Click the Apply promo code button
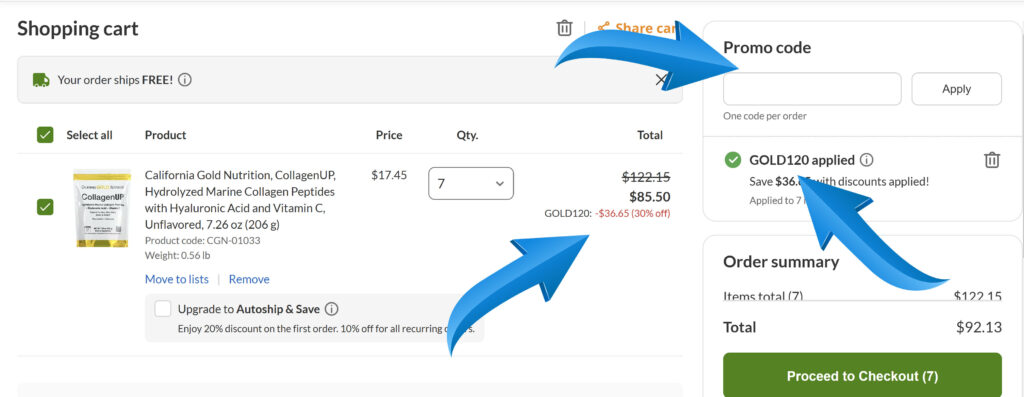The width and height of the screenshot is (1024, 397). click(x=956, y=89)
